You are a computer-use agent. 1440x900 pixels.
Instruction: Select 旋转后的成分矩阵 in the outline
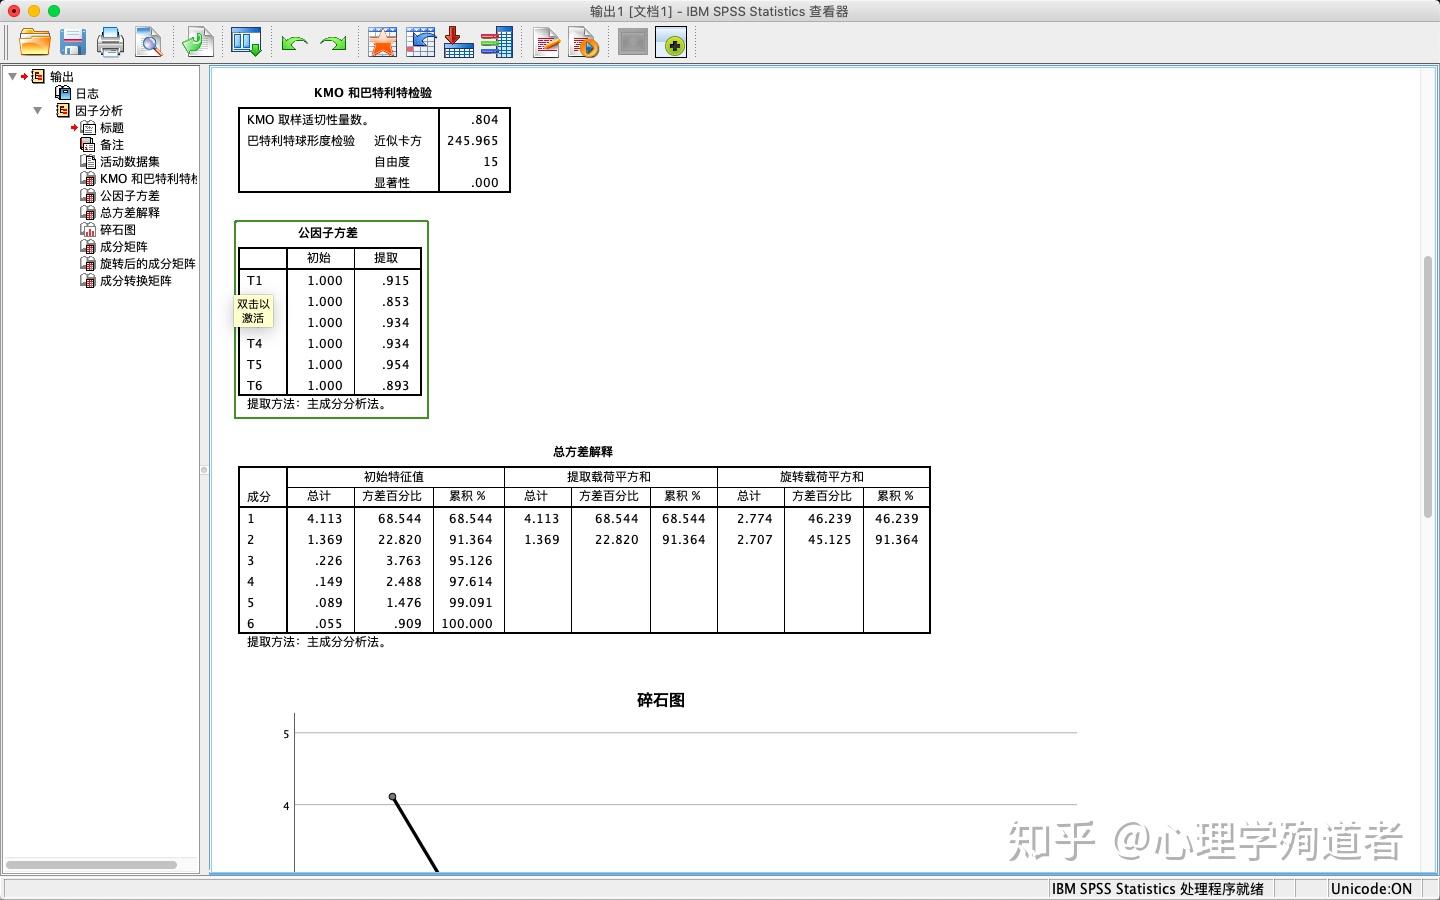point(148,263)
